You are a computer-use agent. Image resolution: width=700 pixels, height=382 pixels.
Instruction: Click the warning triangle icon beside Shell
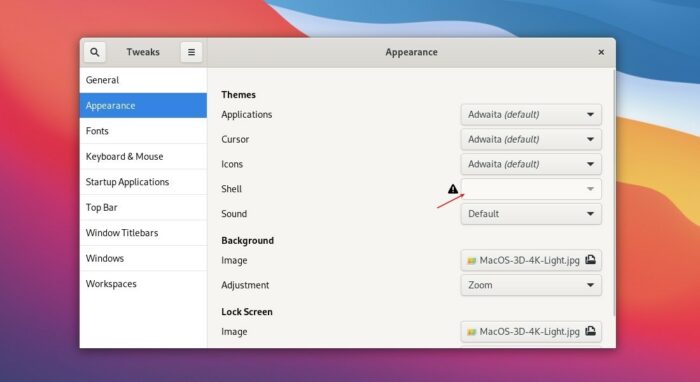(x=453, y=189)
